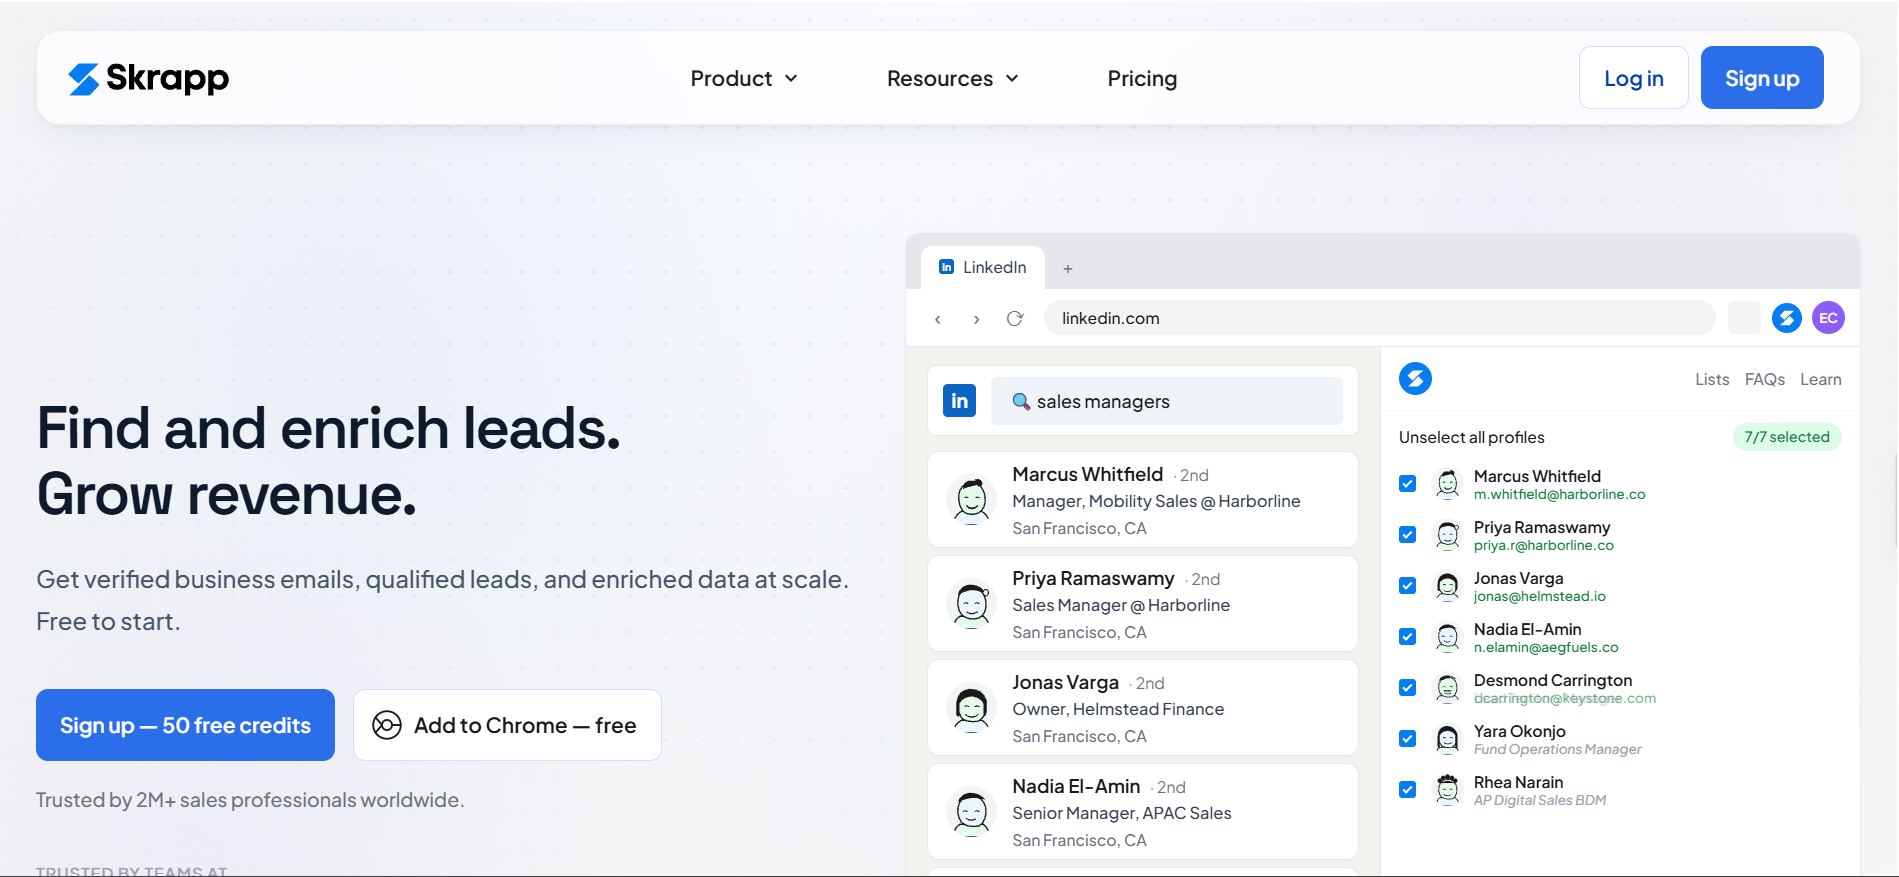Go back with the browser back arrow
Image resolution: width=1899 pixels, height=877 pixels.
pyautogui.click(x=937, y=319)
